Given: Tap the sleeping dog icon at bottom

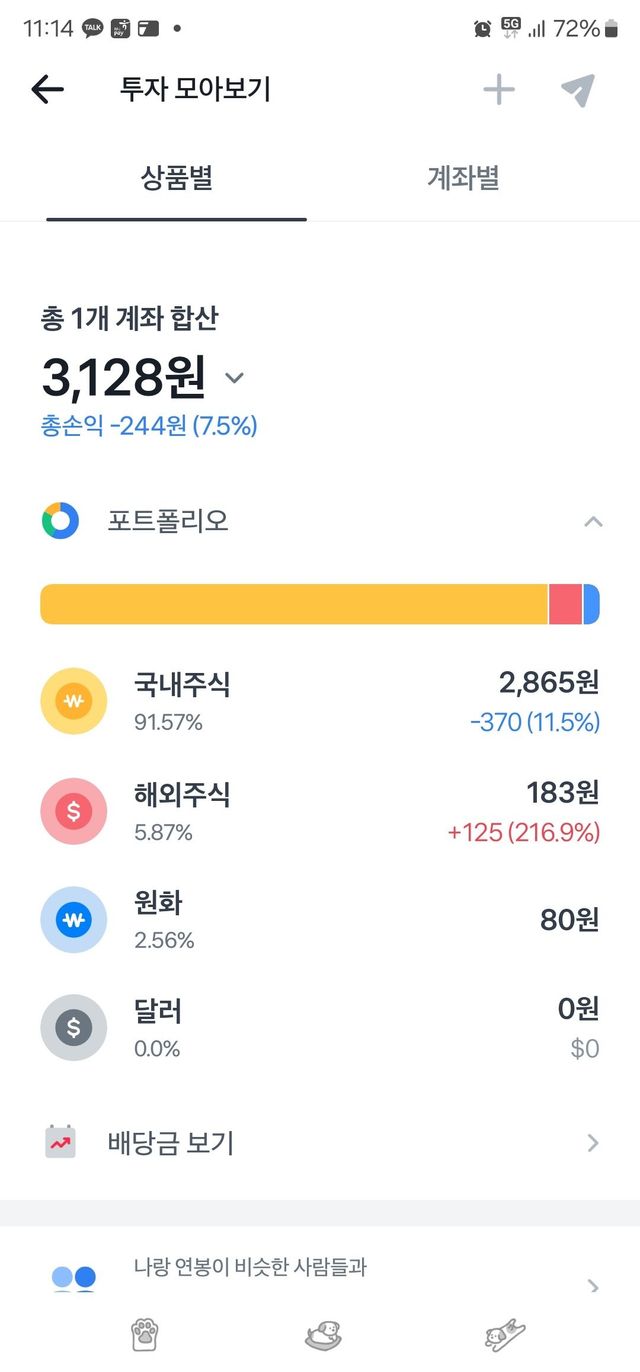Looking at the screenshot, I should 323,1335.
